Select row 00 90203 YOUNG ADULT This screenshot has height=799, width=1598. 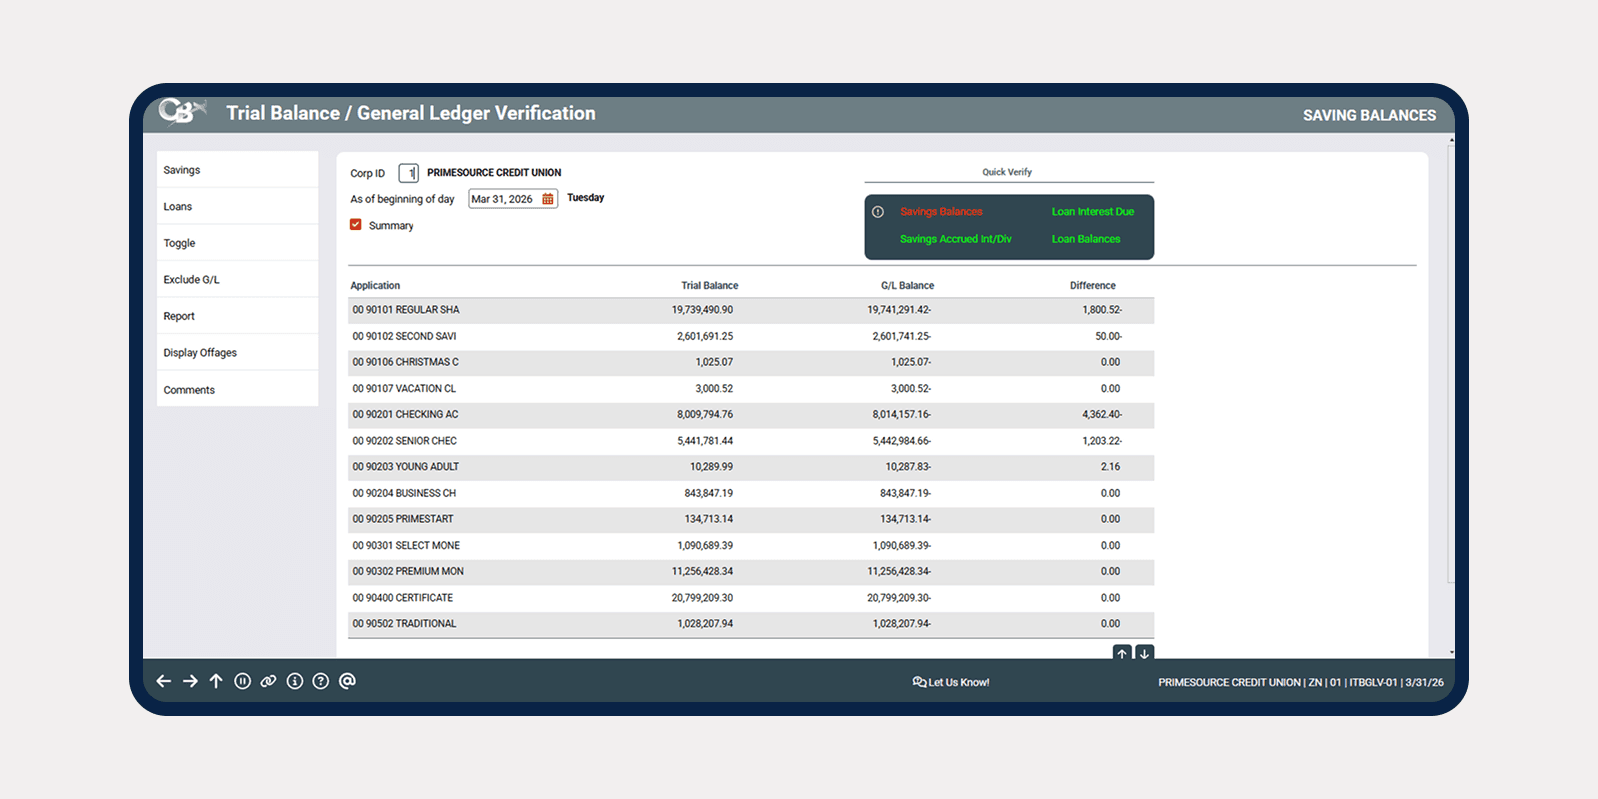(751, 467)
